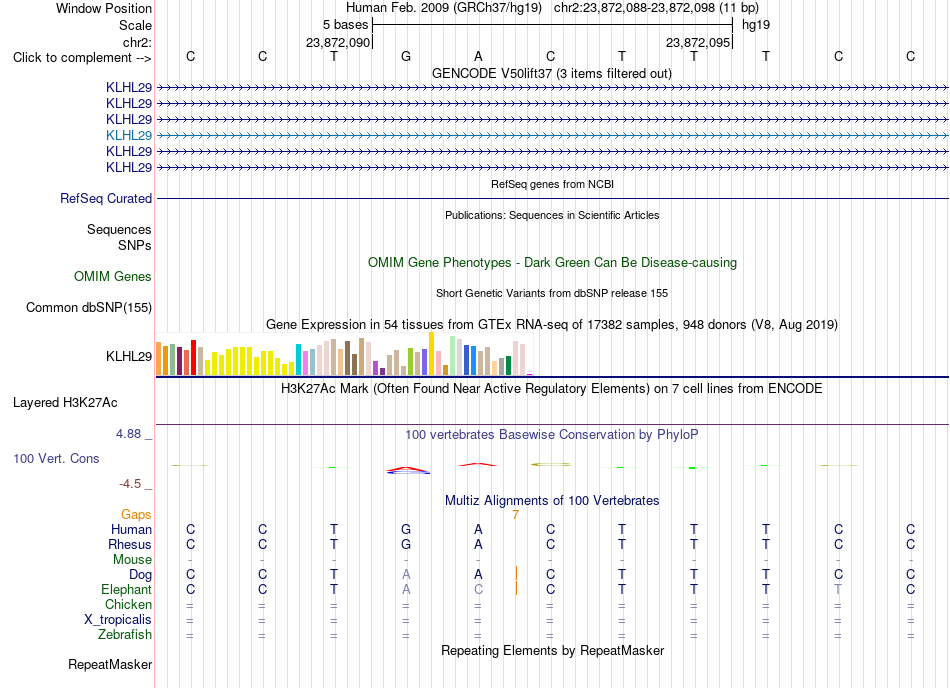Click the Common dbSNP(155) track label
950x688 pixels.
click(88, 308)
